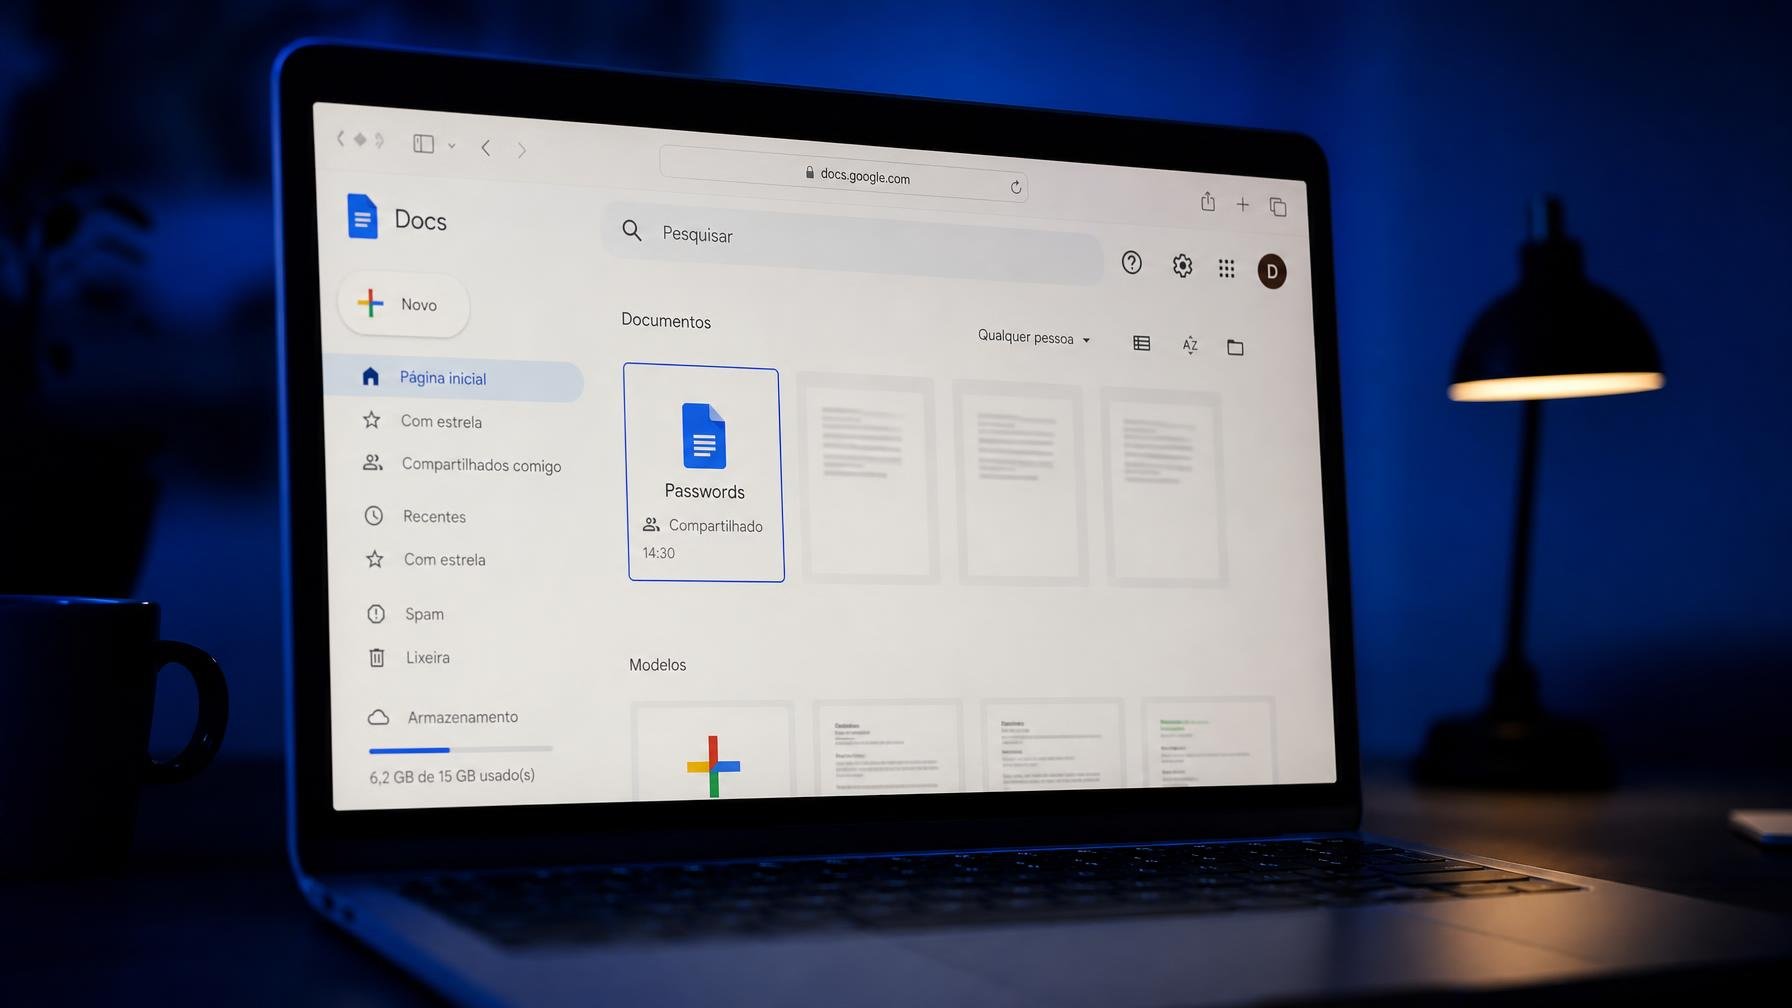This screenshot has height=1008, width=1792.
Task: Click the storage usage progress bar
Action: (460, 749)
